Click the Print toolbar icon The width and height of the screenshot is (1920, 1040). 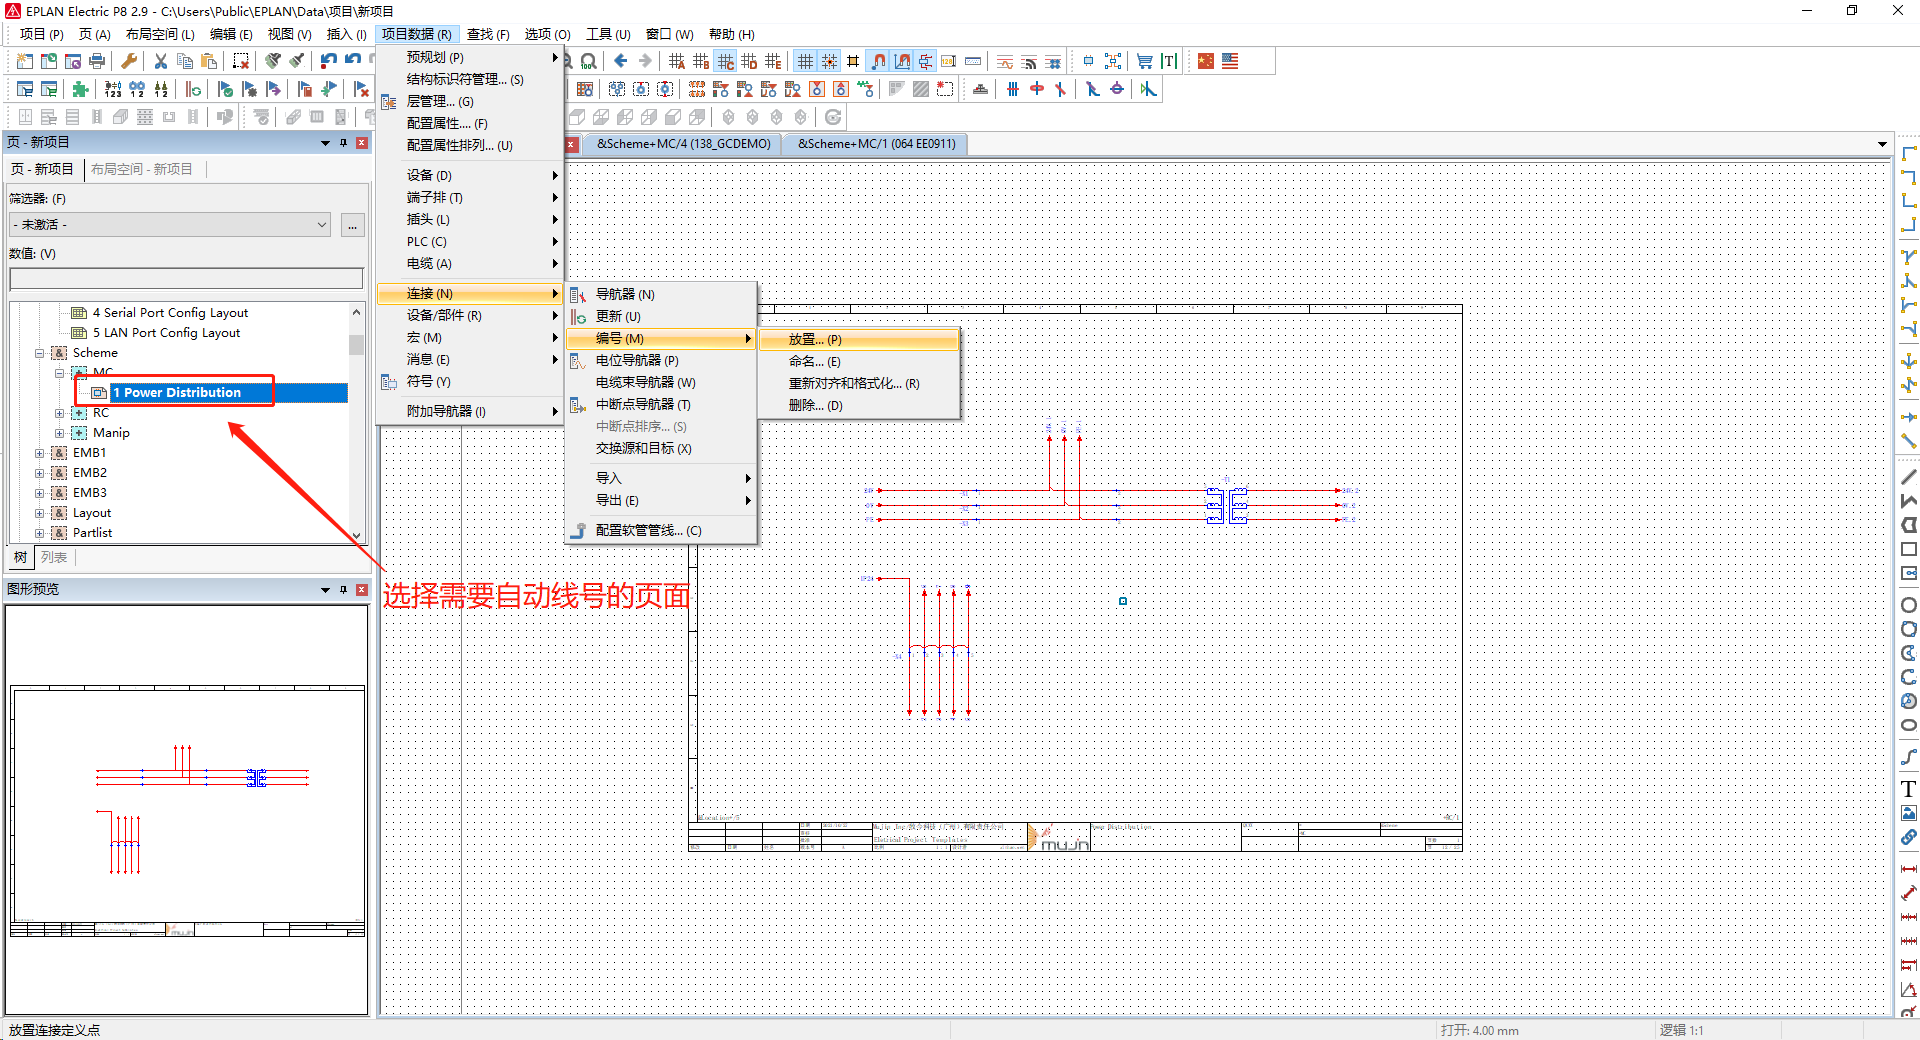coord(97,61)
